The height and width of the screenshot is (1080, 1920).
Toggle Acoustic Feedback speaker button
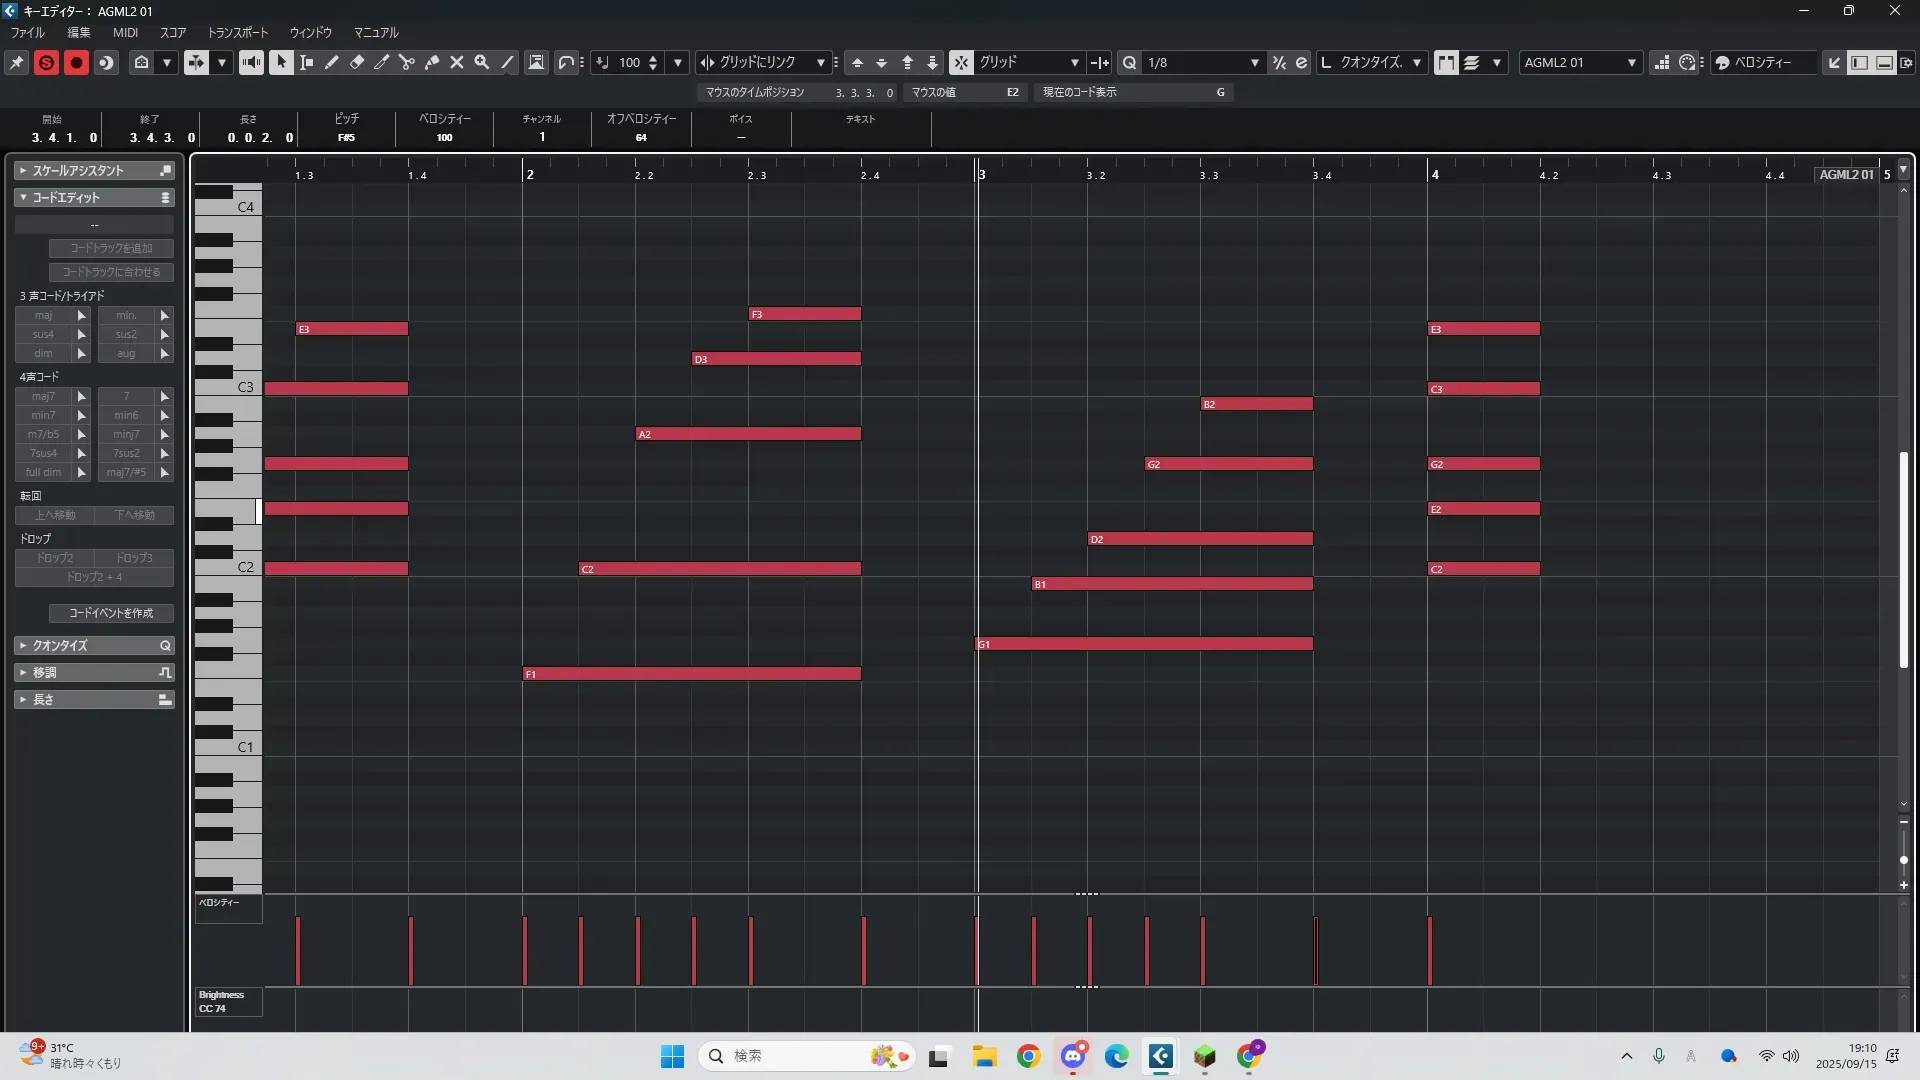coord(251,62)
